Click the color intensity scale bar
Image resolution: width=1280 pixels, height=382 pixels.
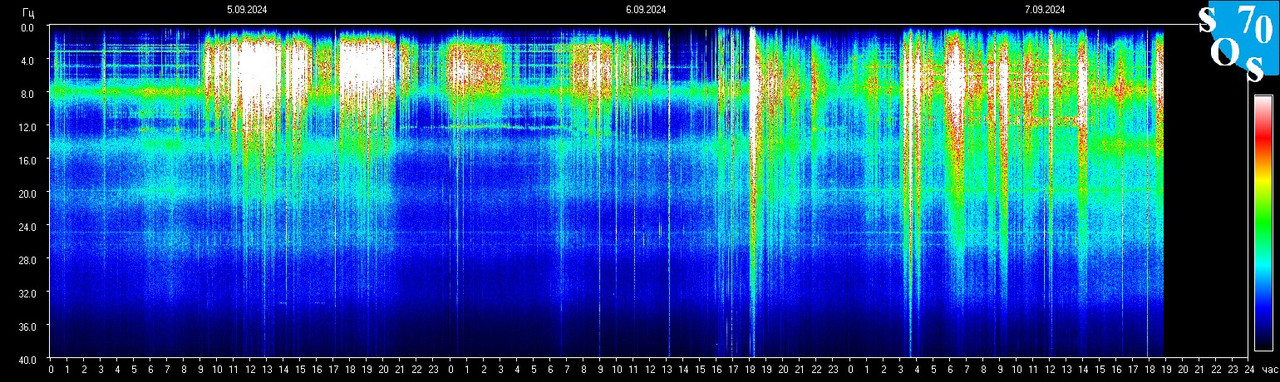click(x=1264, y=223)
